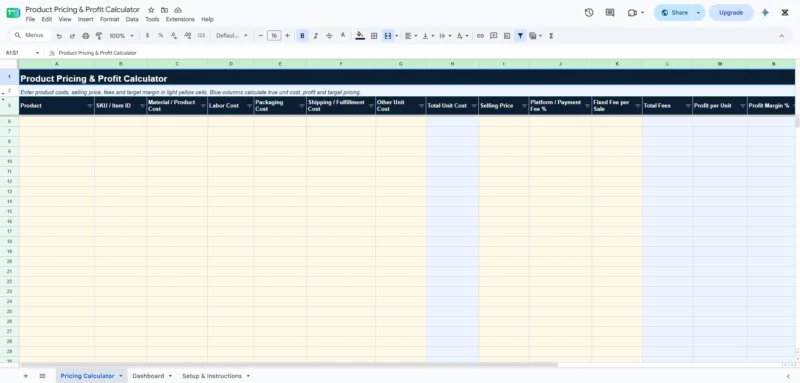Viewport: 800px width, 383px height.
Task: Open the Extensions menu
Action: point(180,19)
